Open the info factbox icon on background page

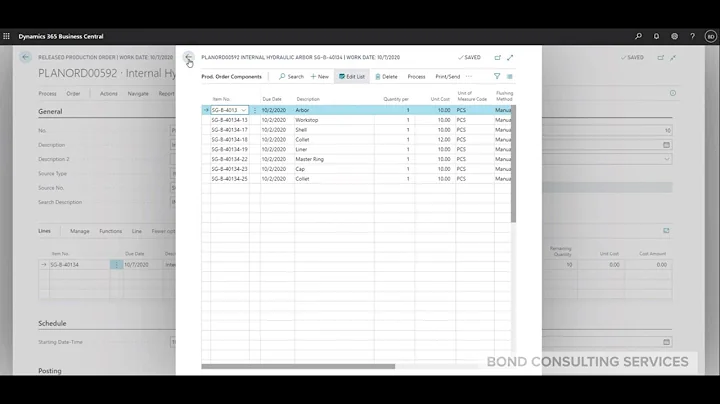[673, 93]
